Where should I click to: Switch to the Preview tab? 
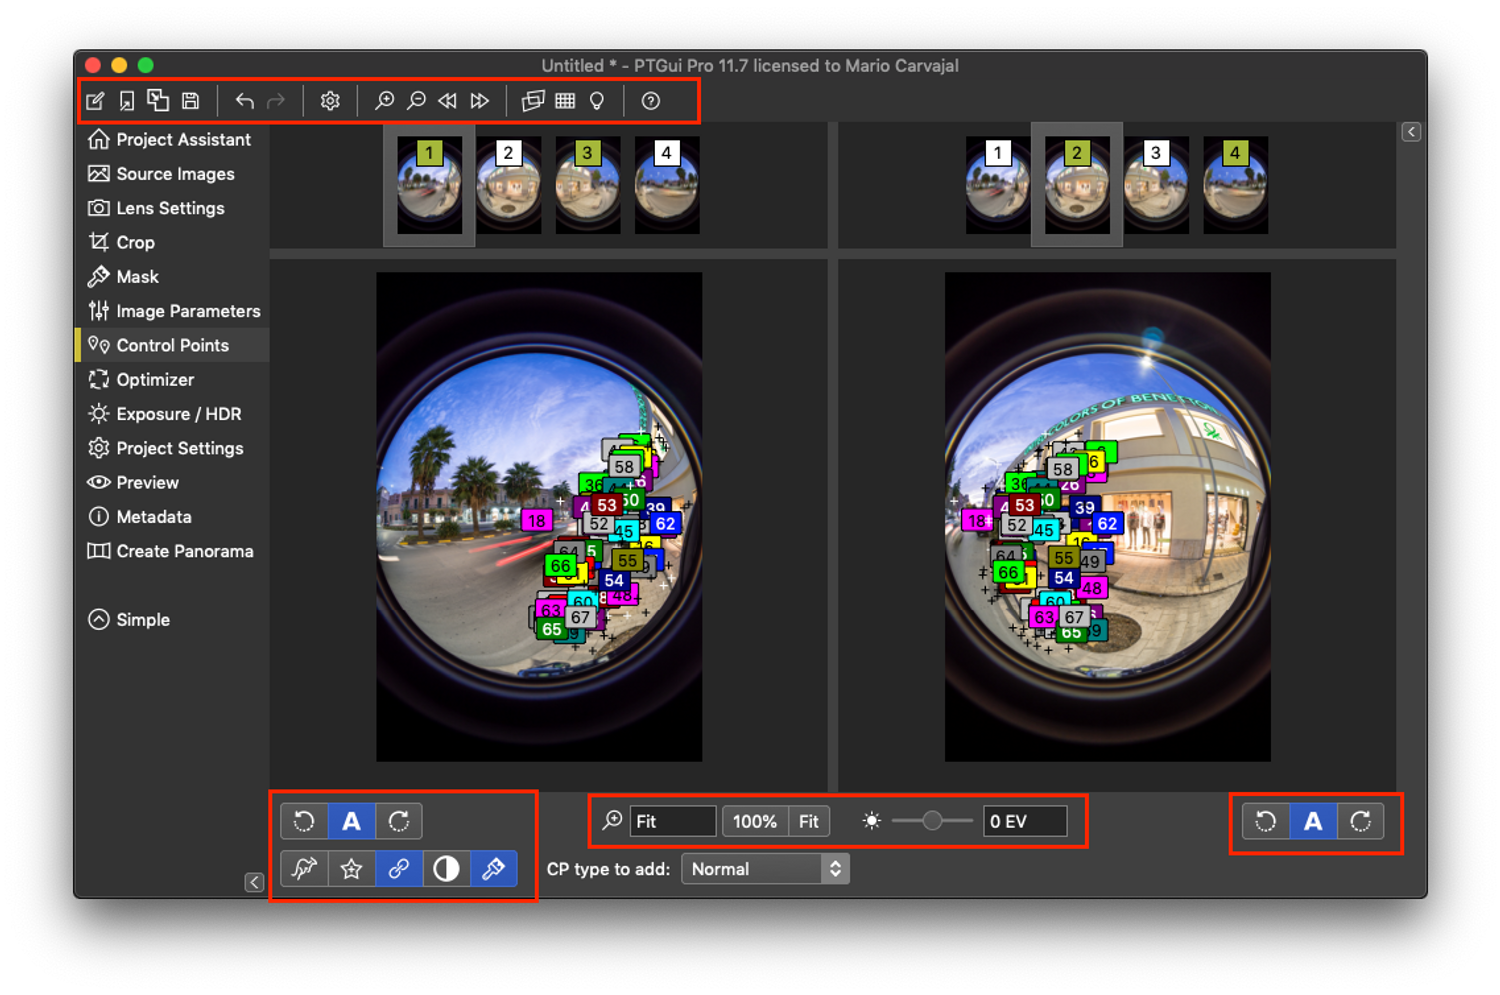[x=172, y=483]
